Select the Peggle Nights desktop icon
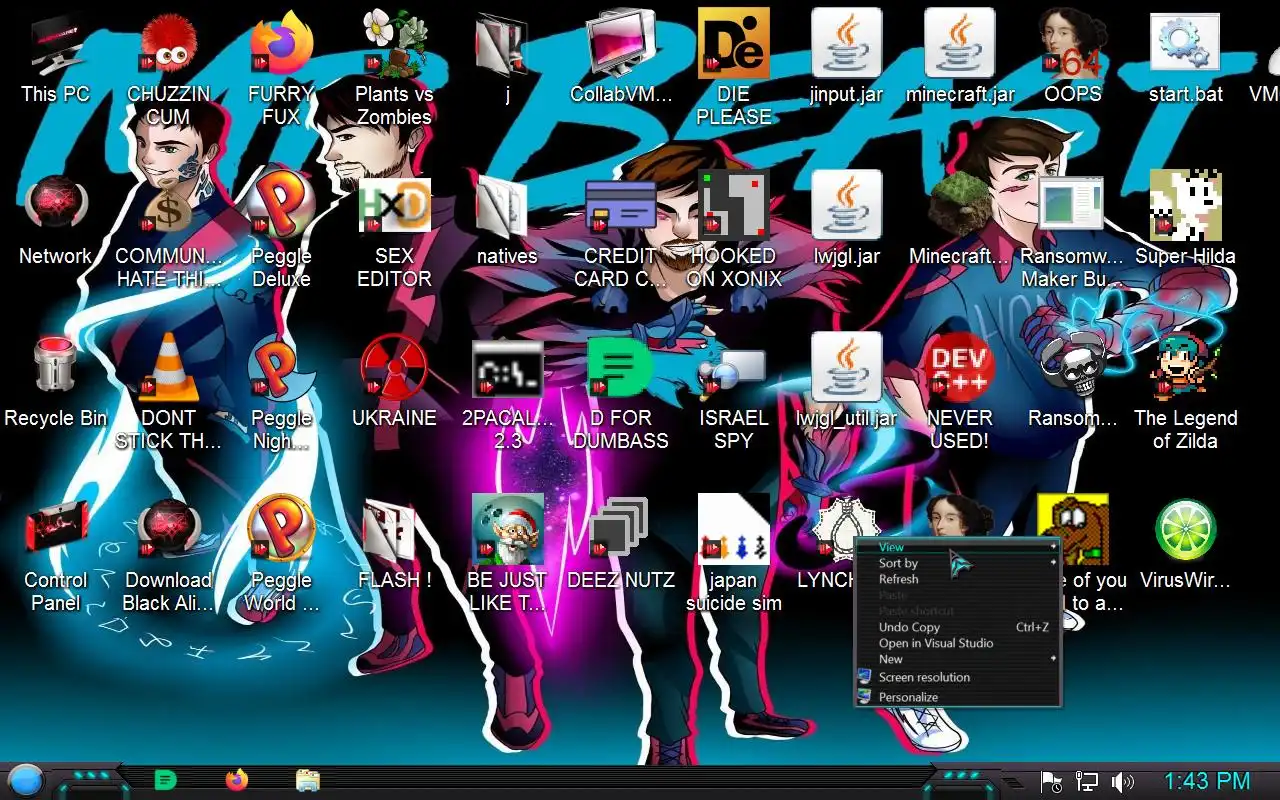This screenshot has width=1280, height=800. coord(281,368)
